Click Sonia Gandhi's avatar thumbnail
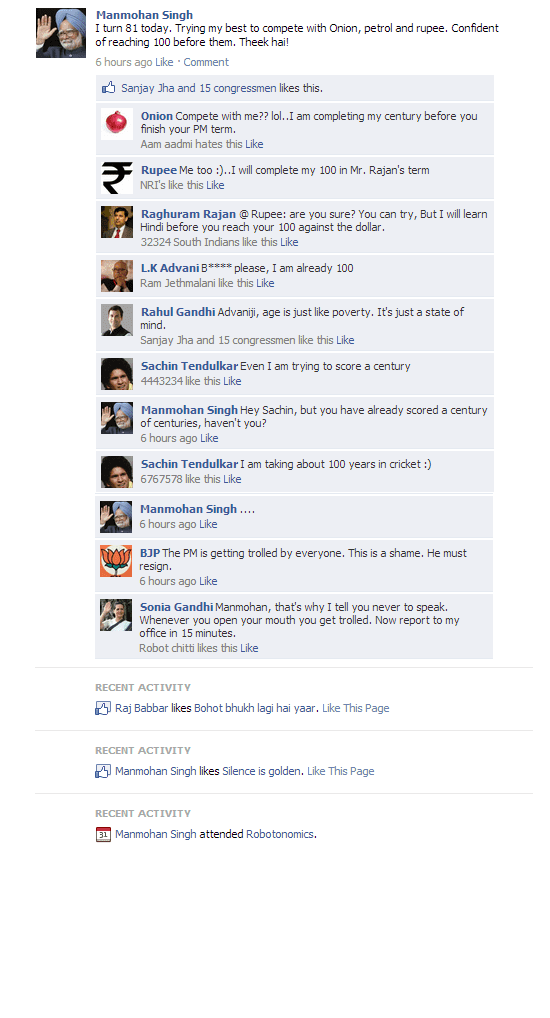The width and height of the screenshot is (550, 1018). tap(116, 615)
